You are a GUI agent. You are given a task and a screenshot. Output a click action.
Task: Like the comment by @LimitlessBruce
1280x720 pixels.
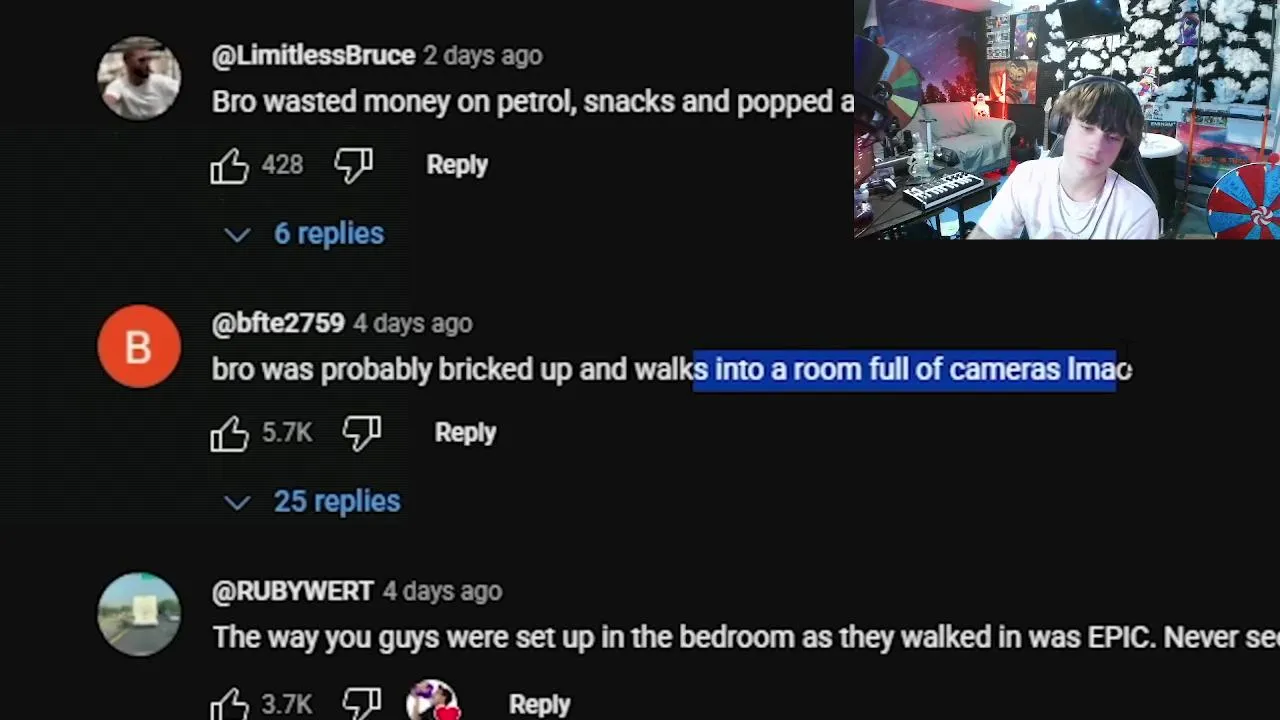coord(229,166)
